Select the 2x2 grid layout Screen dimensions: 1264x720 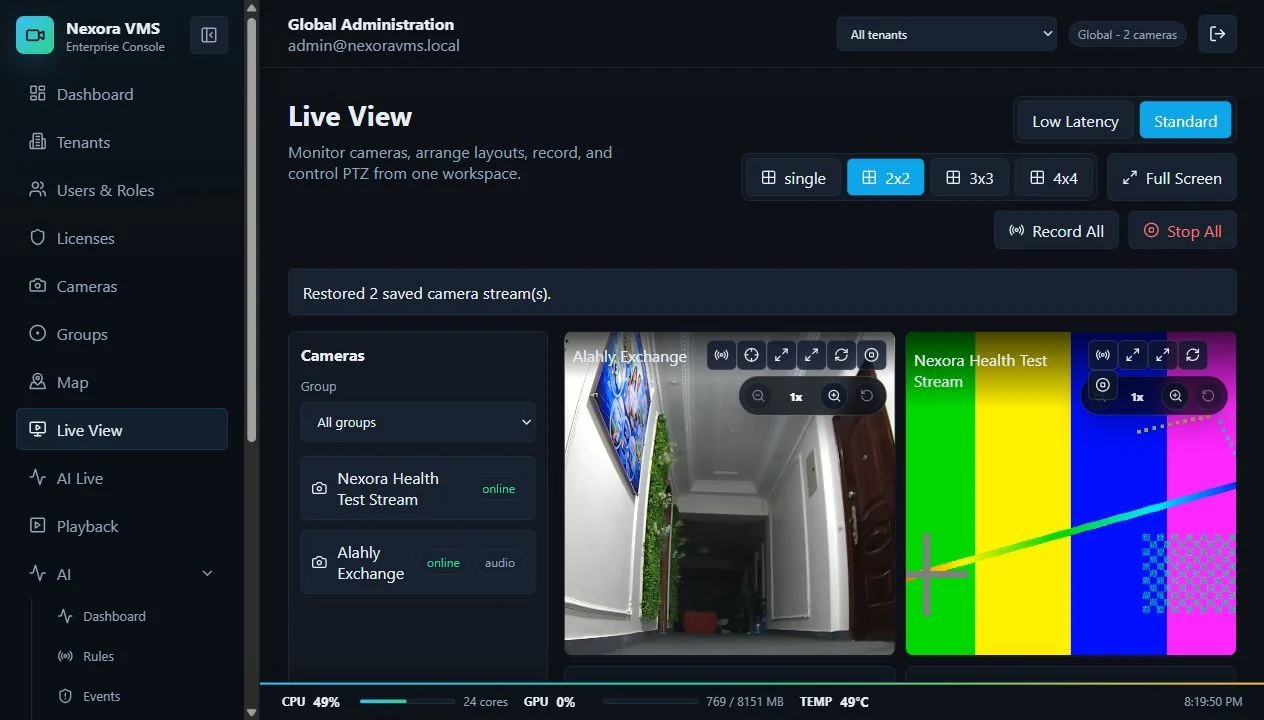[885, 178]
